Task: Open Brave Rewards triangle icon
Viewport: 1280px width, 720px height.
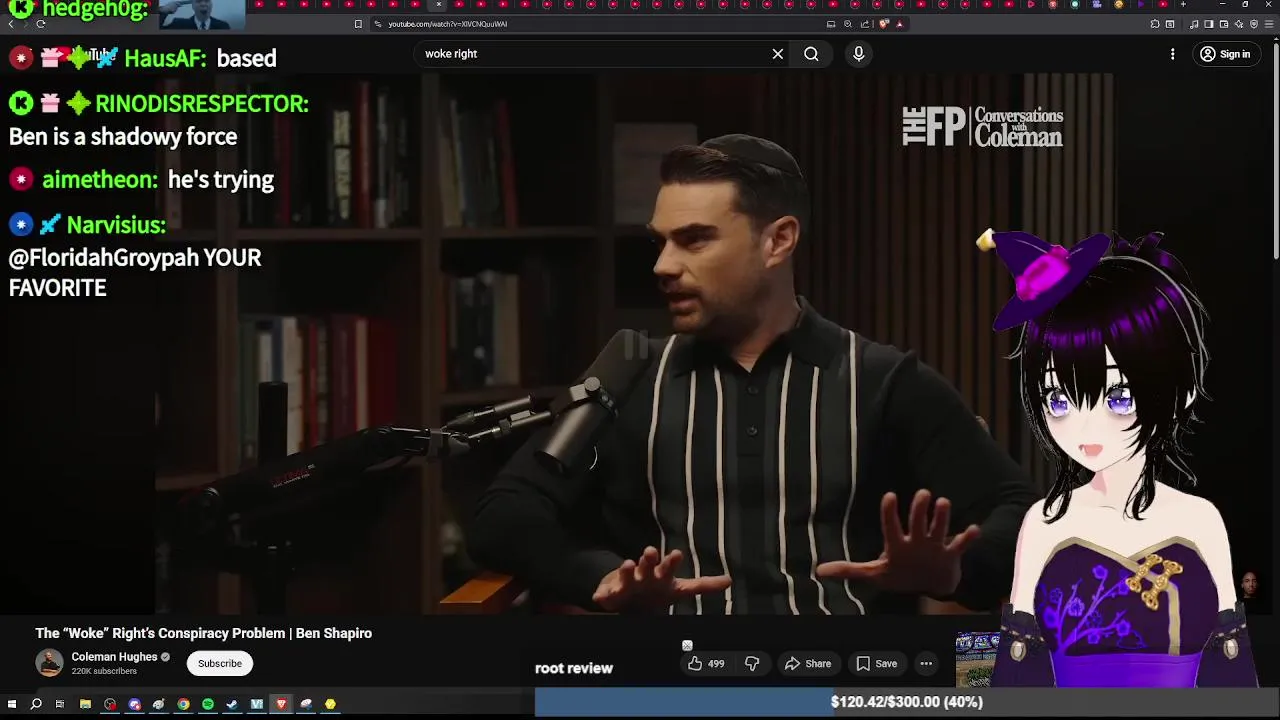Action: [900, 24]
